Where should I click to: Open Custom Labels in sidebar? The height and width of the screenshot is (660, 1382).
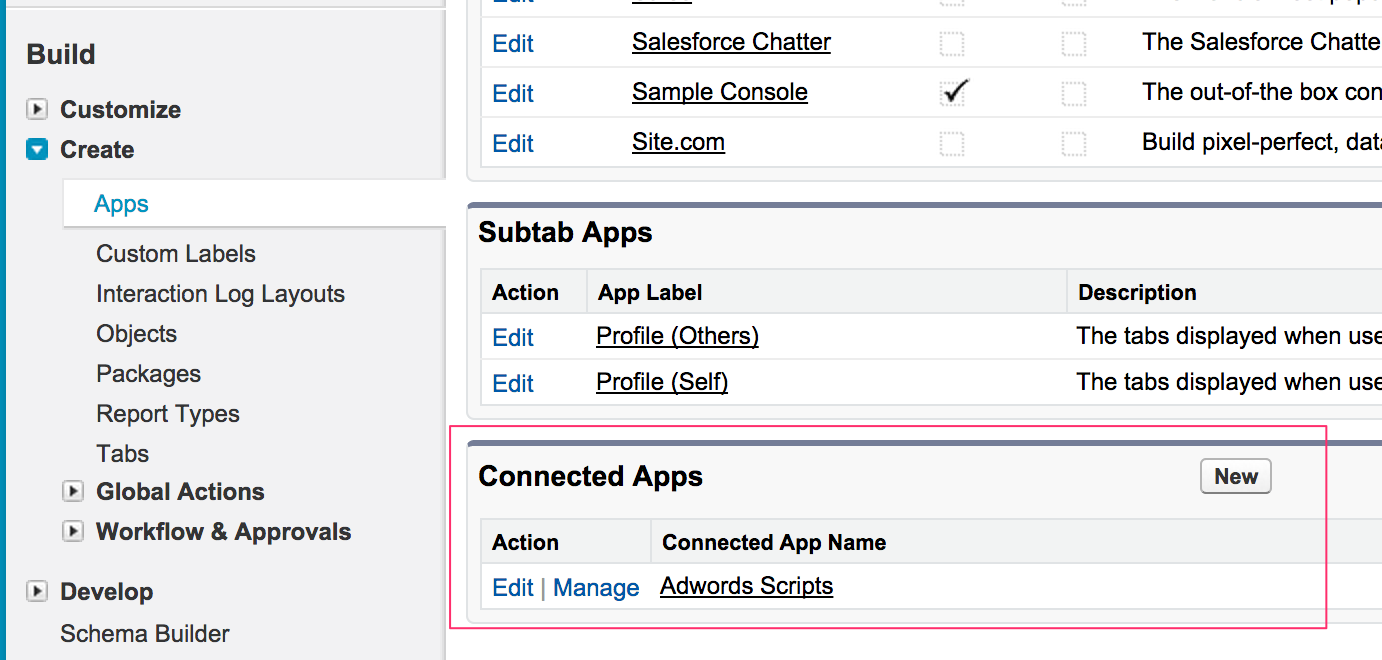[x=176, y=254]
